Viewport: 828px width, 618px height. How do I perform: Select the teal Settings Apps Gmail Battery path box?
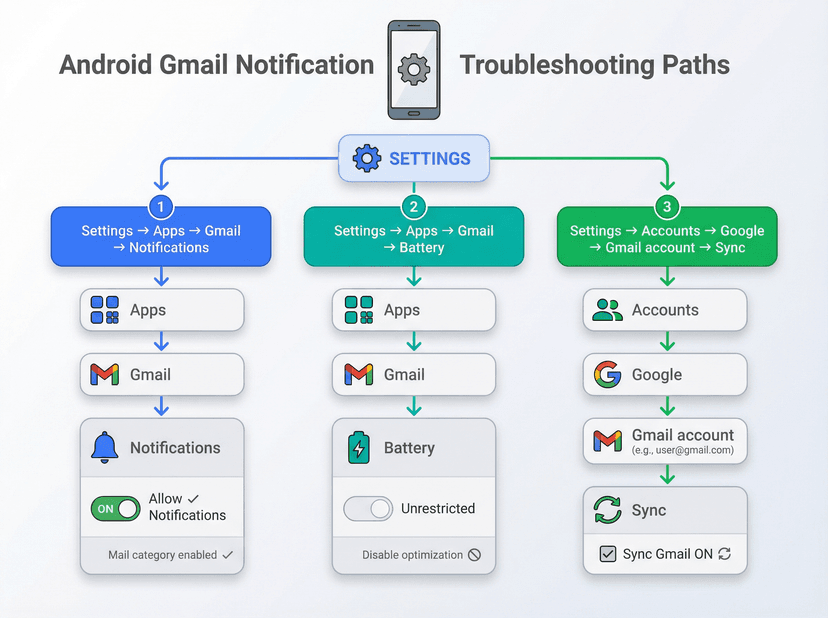click(x=414, y=237)
